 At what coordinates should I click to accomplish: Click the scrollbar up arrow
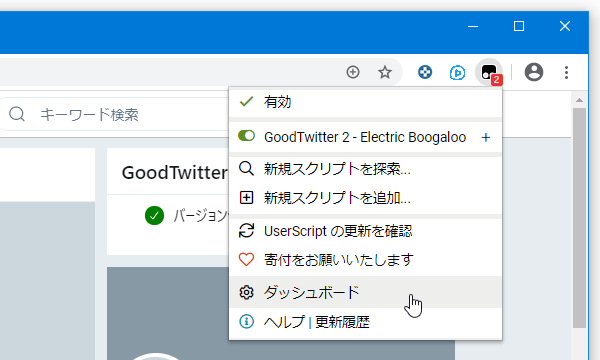click(579, 100)
